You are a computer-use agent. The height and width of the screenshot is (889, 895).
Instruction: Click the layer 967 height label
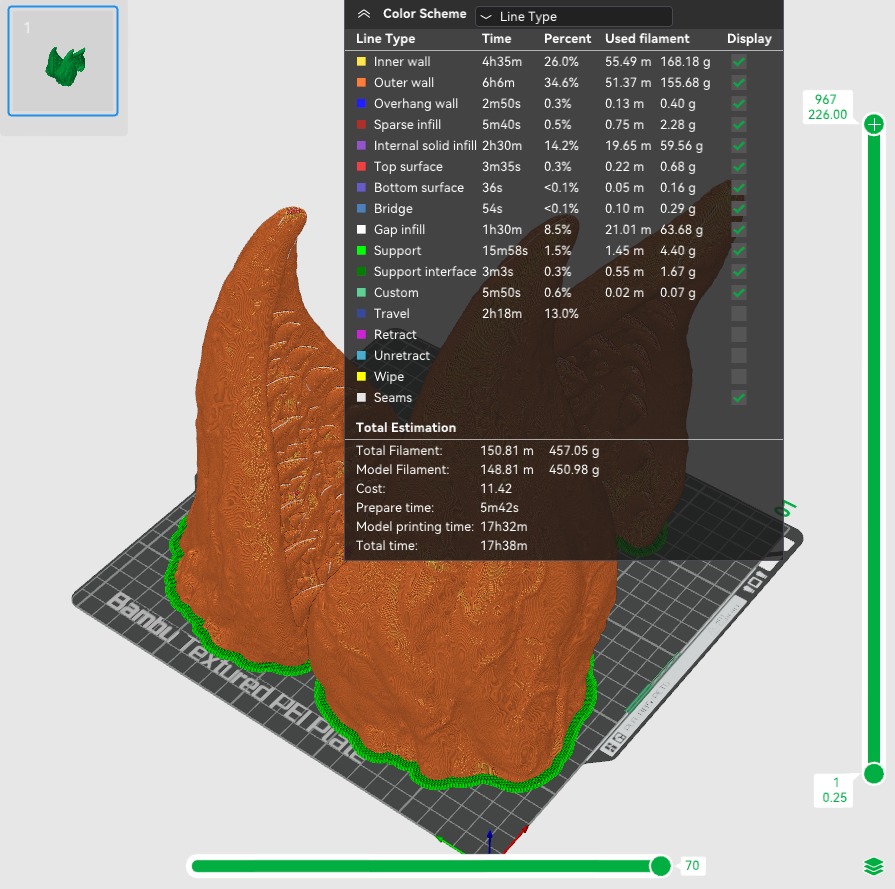pos(827,107)
